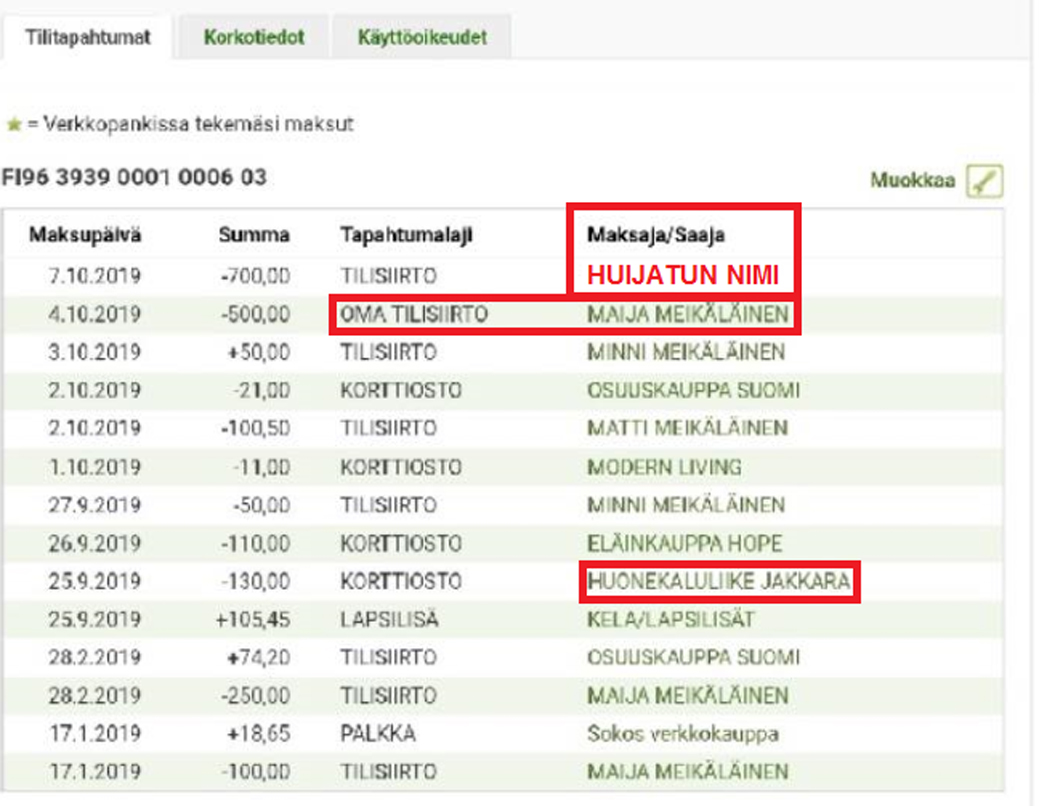Switch to the Korkotiedot tab
This screenshot has width=1039, height=806.
pyautogui.click(x=254, y=38)
